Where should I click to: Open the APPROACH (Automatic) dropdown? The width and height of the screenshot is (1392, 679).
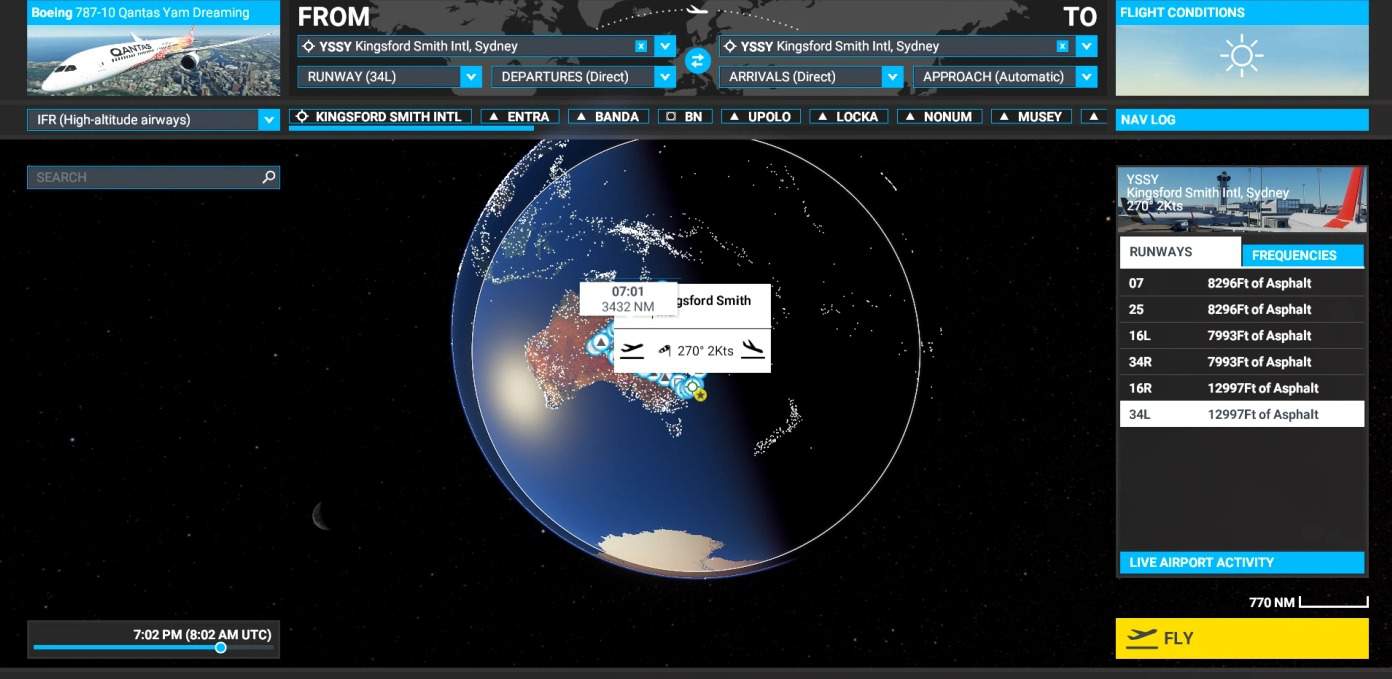click(1087, 77)
